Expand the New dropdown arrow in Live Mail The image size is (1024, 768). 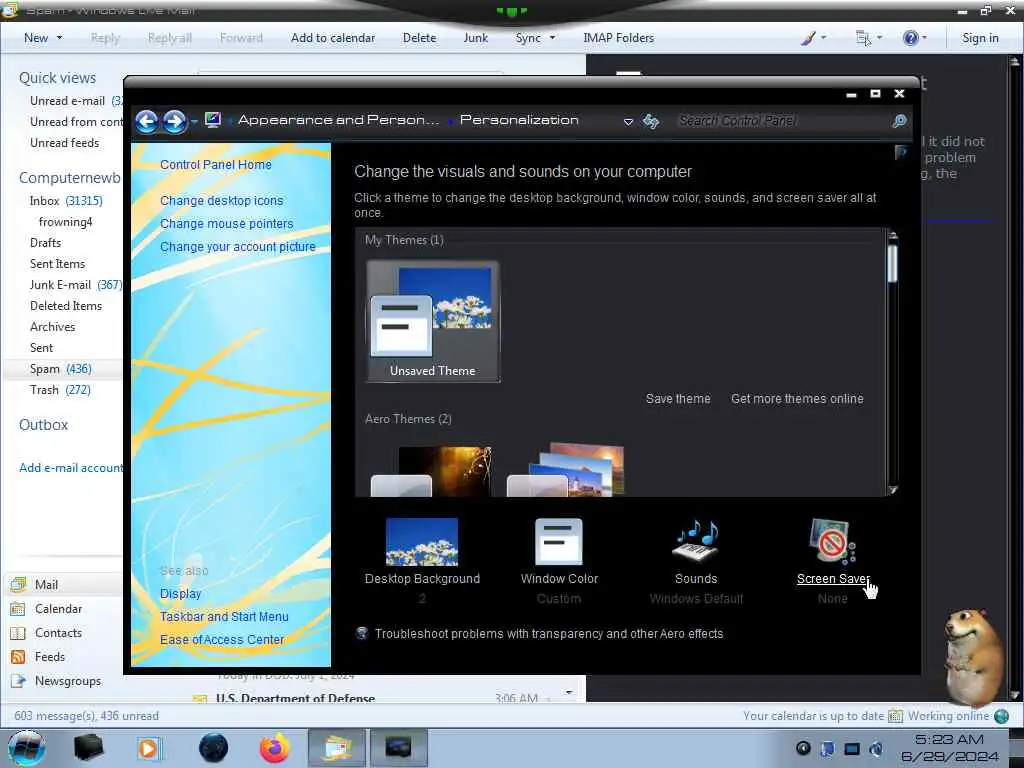coord(59,38)
